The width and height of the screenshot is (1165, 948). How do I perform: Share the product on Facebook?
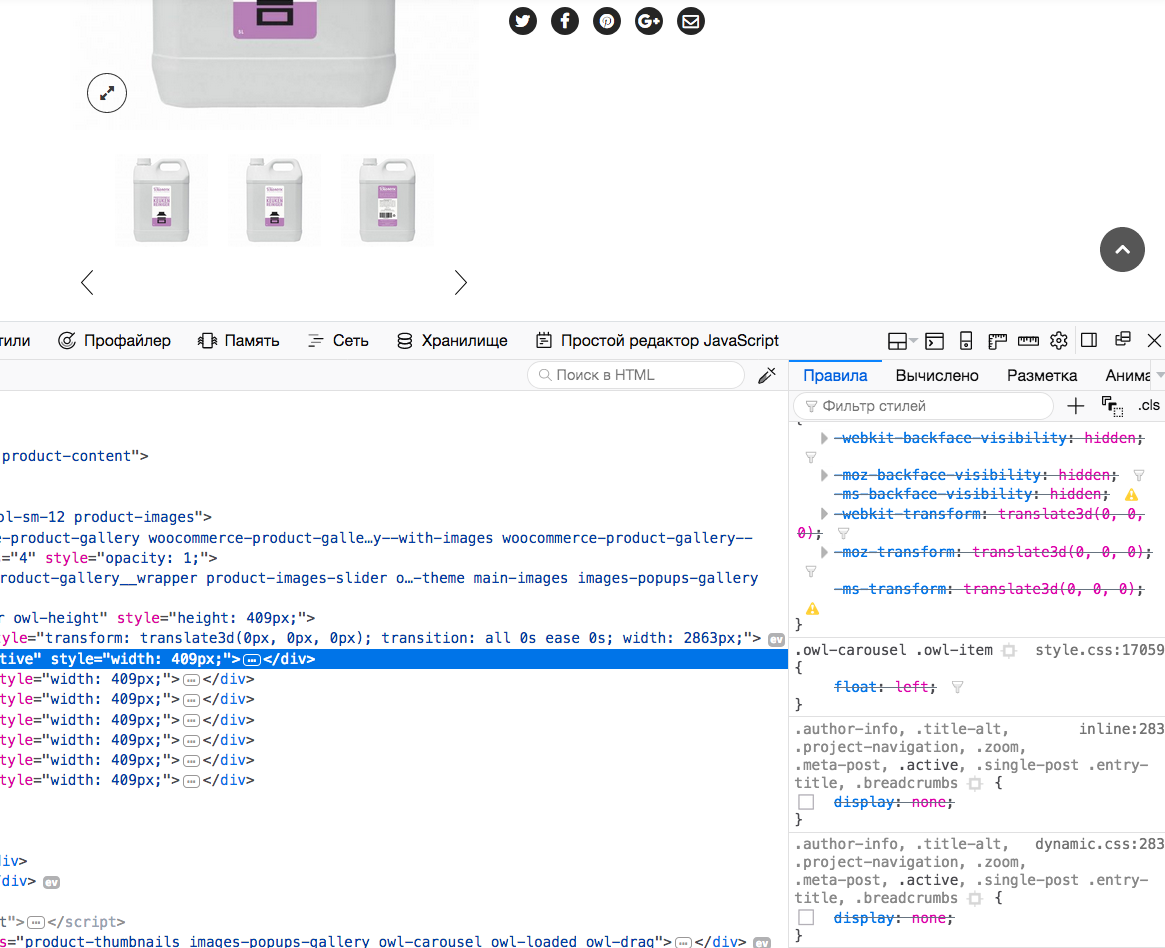(565, 21)
